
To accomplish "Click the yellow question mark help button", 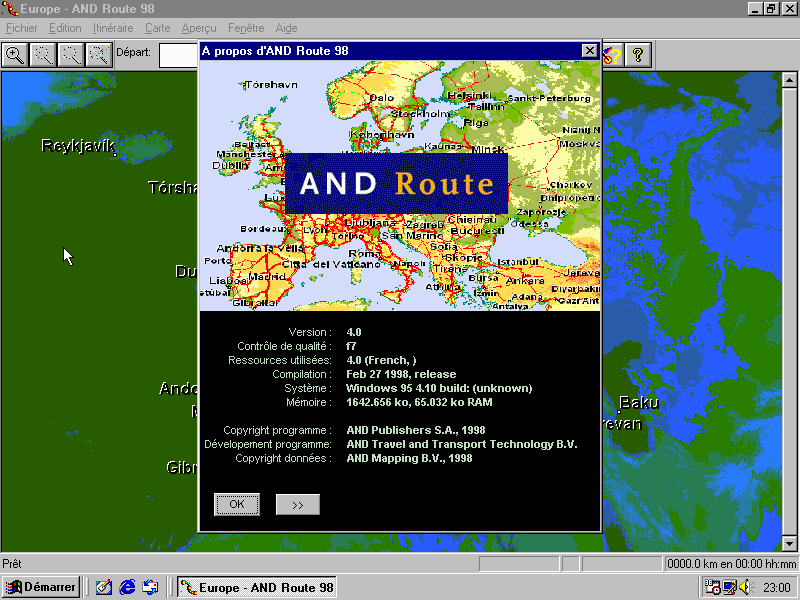I will pos(638,55).
